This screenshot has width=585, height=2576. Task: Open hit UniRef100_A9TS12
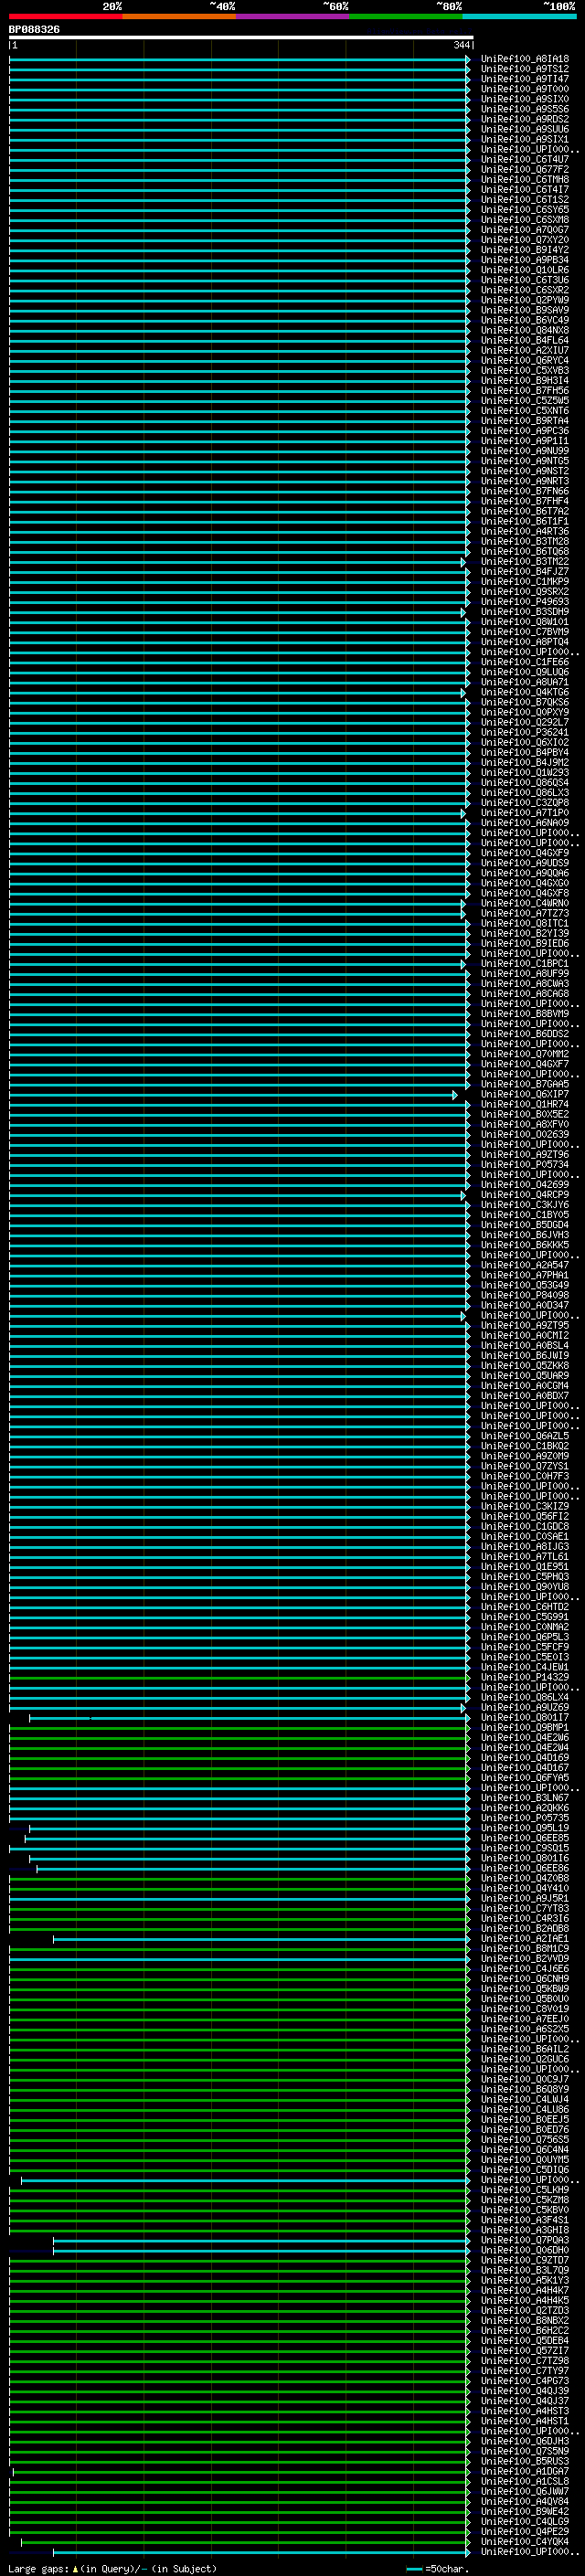[x=524, y=69]
